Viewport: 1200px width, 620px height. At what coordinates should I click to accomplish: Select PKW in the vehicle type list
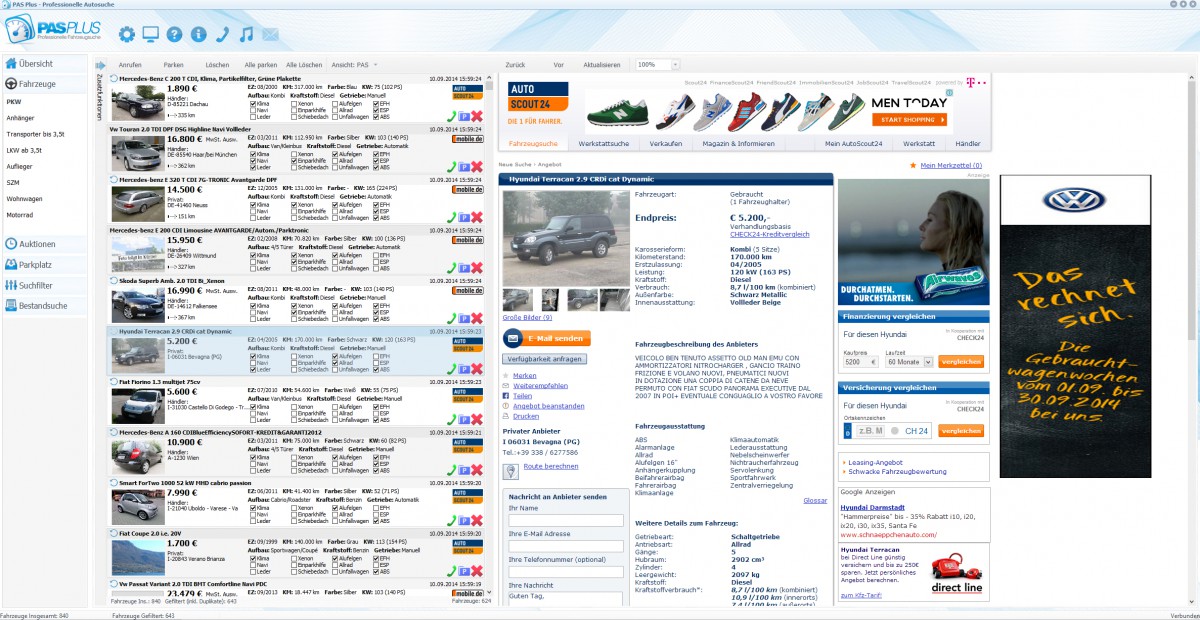pyautogui.click(x=14, y=102)
